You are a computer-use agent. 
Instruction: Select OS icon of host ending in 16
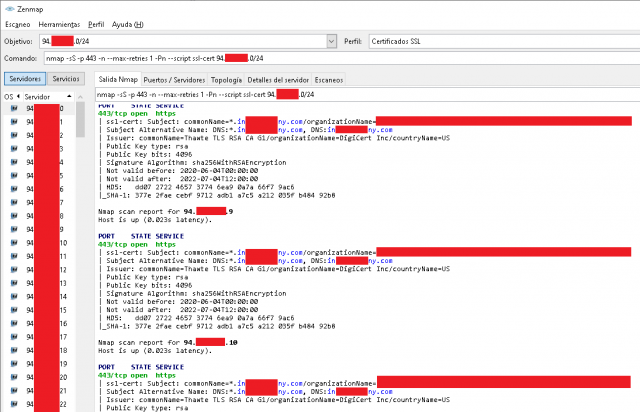point(14,323)
